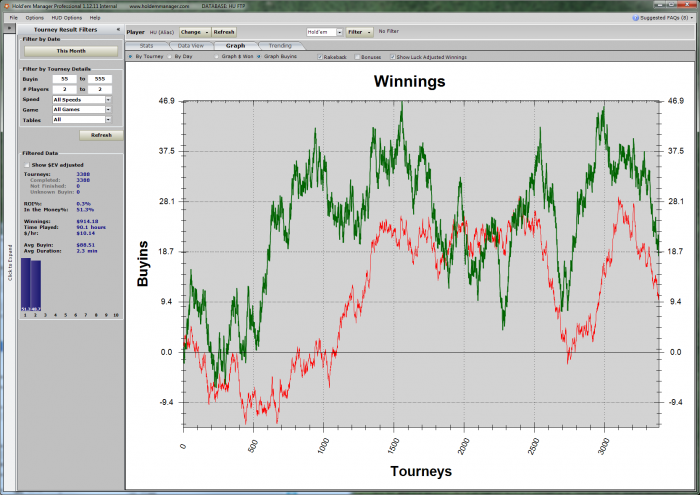Open the Options menu
The image size is (700, 495).
(x=34, y=18)
